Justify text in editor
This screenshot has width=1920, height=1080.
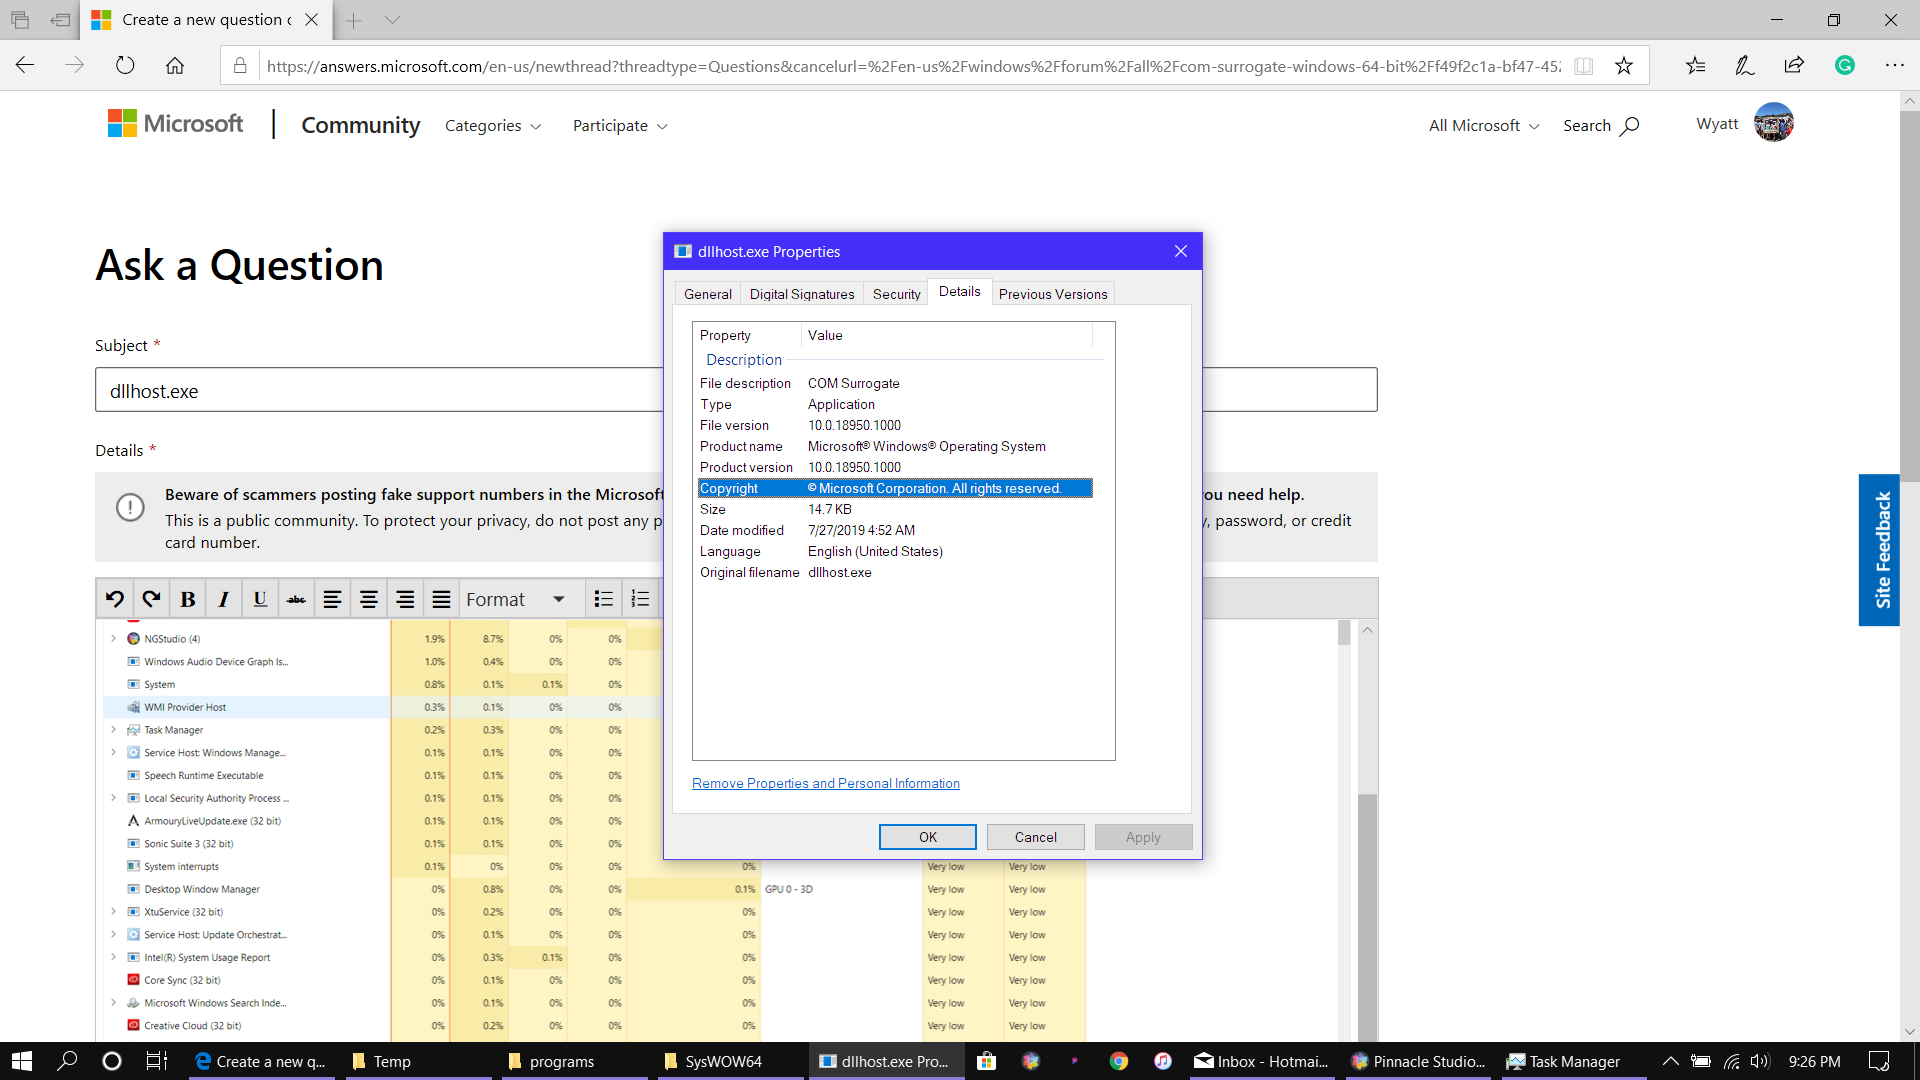(x=441, y=599)
